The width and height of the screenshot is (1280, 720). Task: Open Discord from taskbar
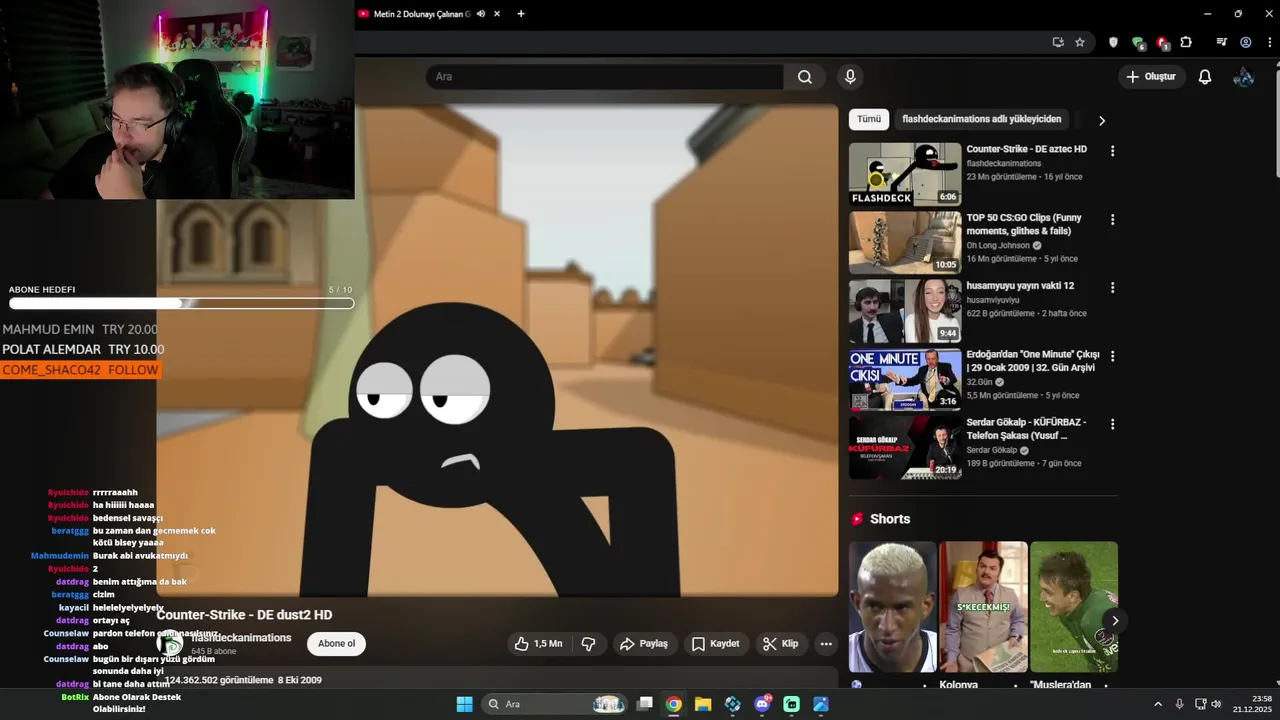coord(763,704)
